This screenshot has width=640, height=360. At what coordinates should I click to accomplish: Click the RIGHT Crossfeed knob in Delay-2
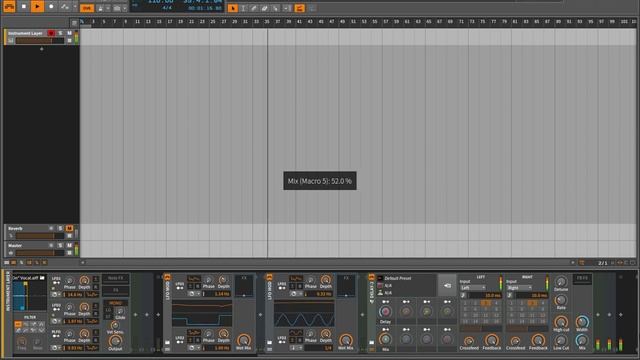[x=516, y=341]
